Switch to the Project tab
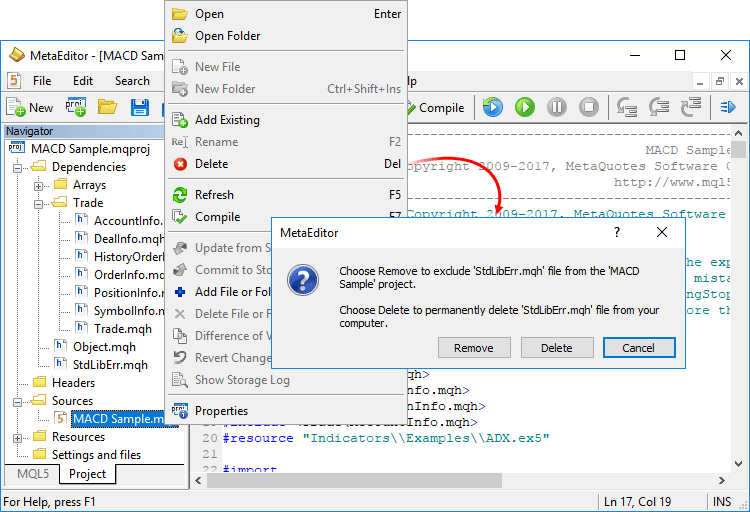The width and height of the screenshot is (750, 512). tap(88, 474)
